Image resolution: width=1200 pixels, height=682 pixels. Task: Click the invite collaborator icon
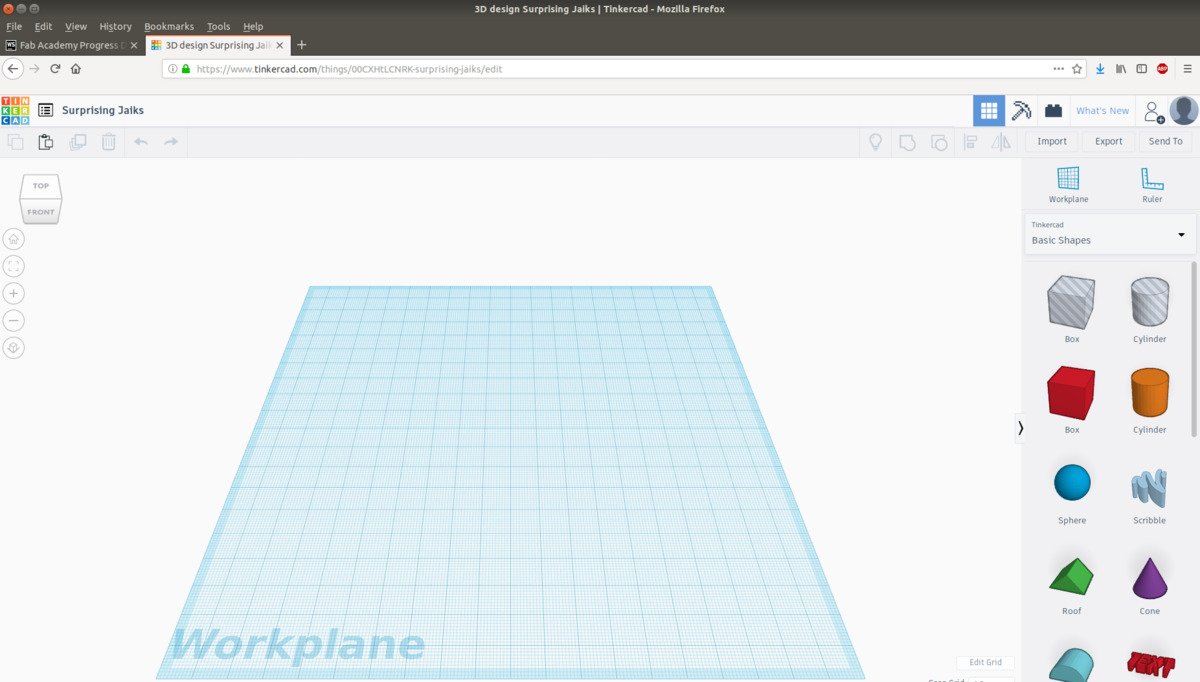pyautogui.click(x=1153, y=111)
